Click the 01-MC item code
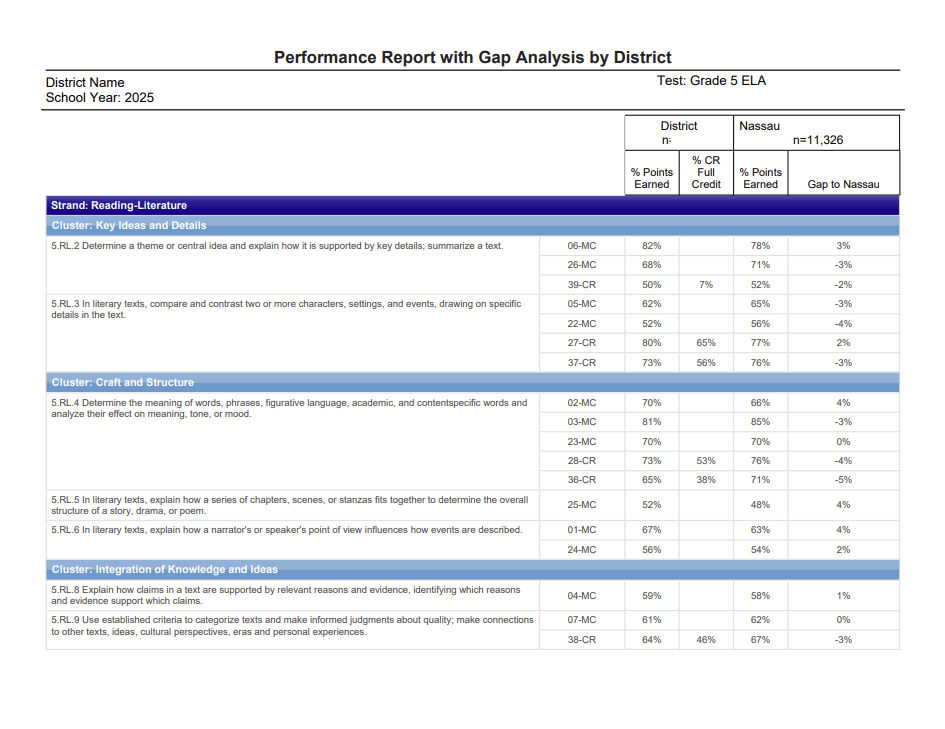 click(582, 530)
